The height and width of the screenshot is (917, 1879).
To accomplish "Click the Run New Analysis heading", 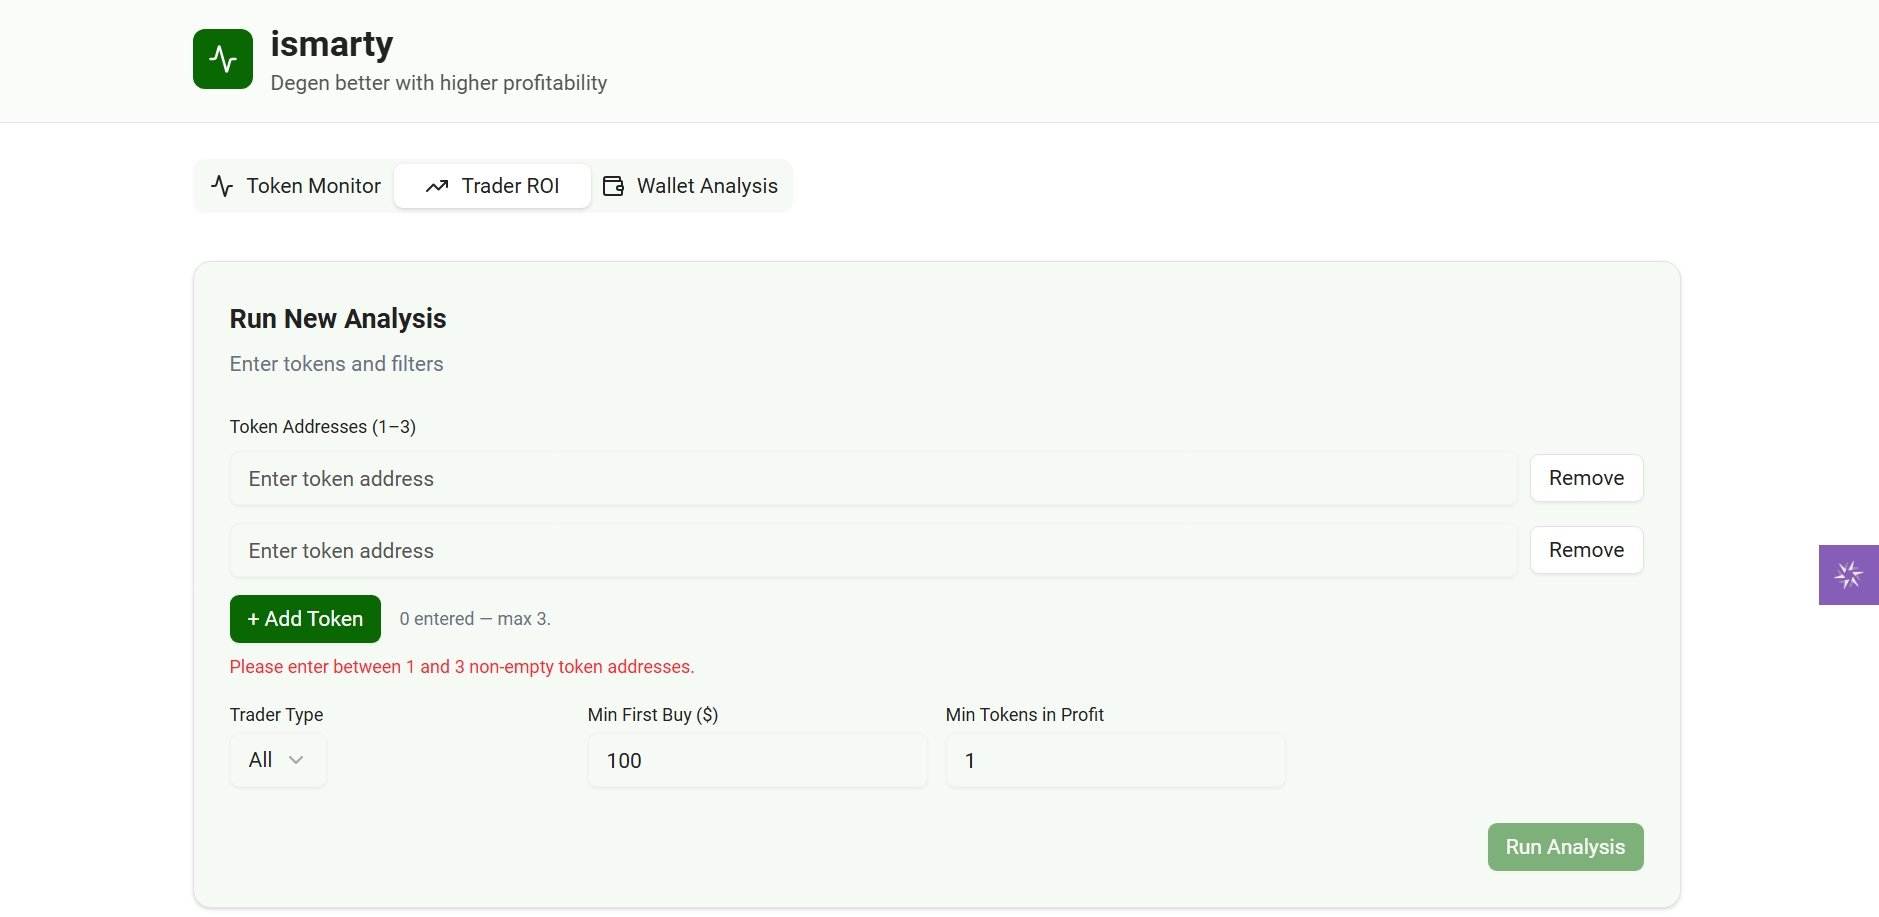I will (x=338, y=319).
